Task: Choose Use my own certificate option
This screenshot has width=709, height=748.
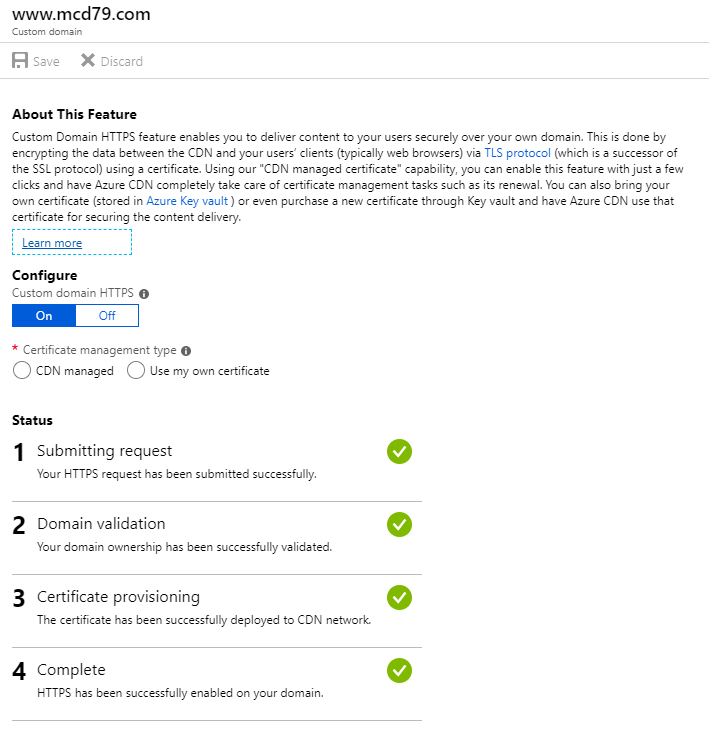Action: (x=136, y=371)
